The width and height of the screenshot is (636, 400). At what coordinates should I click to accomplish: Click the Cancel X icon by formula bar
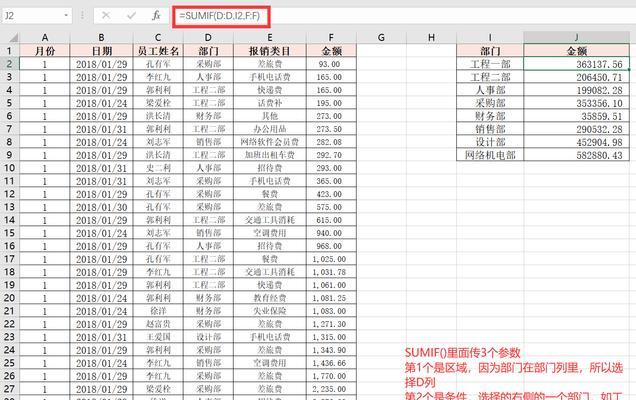coord(106,16)
